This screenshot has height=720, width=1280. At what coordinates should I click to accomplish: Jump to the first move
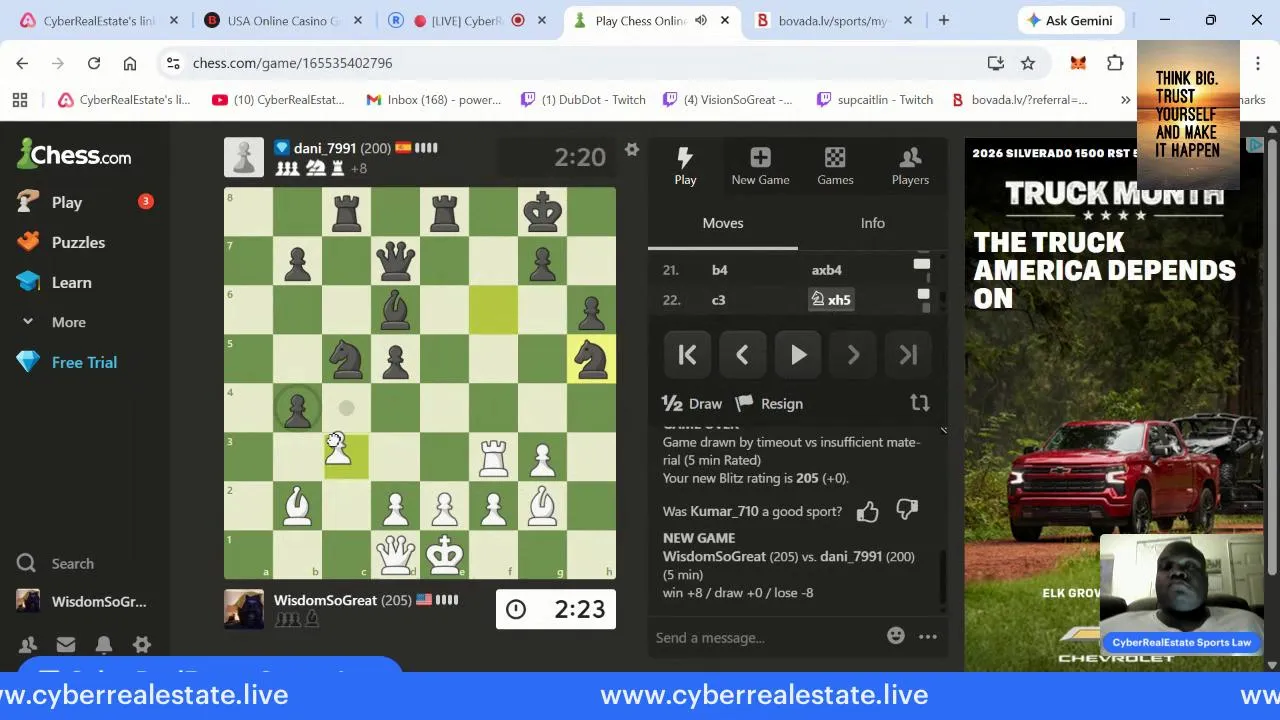click(687, 355)
